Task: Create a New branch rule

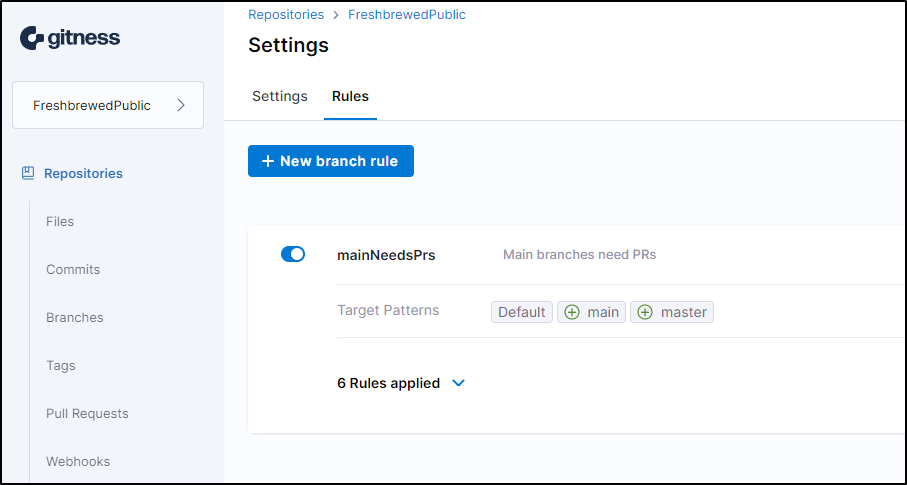Action: (331, 161)
